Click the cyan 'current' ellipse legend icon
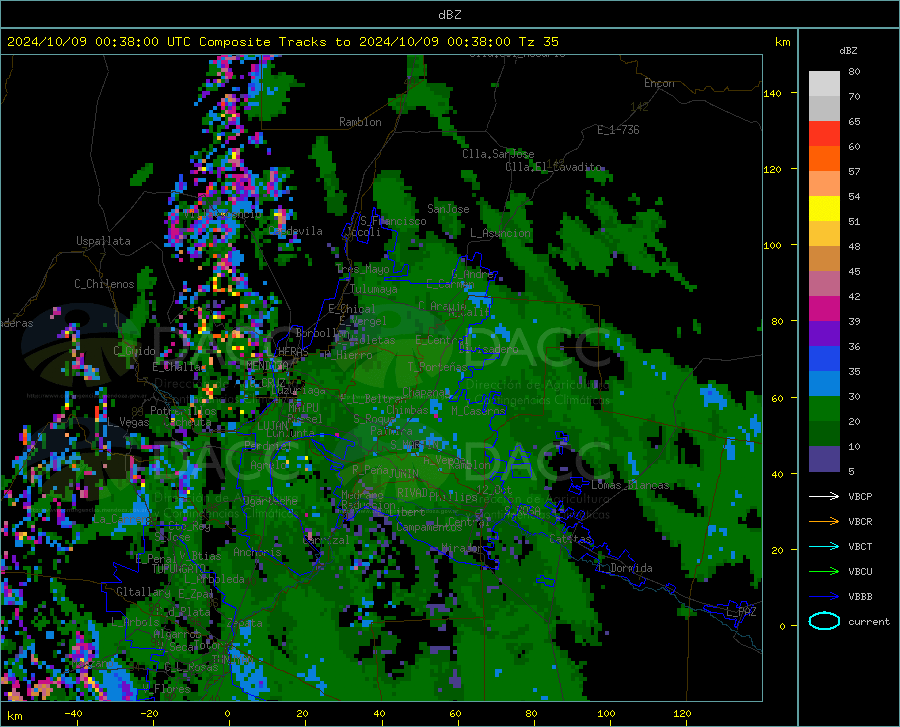This screenshot has height=727, width=900. coord(824,621)
